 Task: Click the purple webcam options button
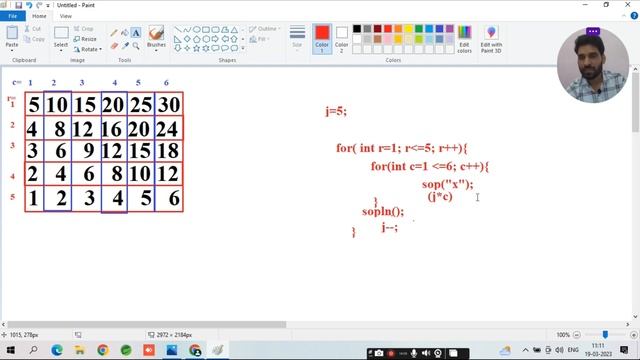pos(593,31)
